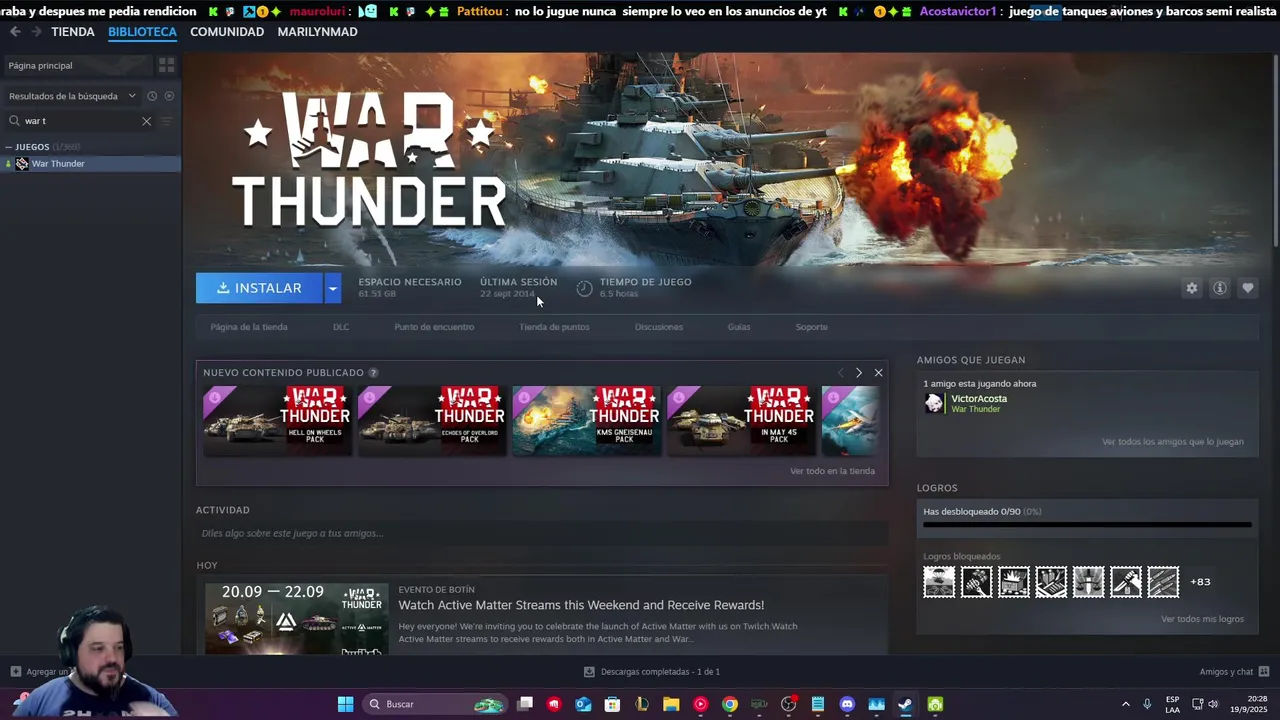This screenshot has height=720, width=1280.
Task: Open the help question mark on new content
Action: 373,373
